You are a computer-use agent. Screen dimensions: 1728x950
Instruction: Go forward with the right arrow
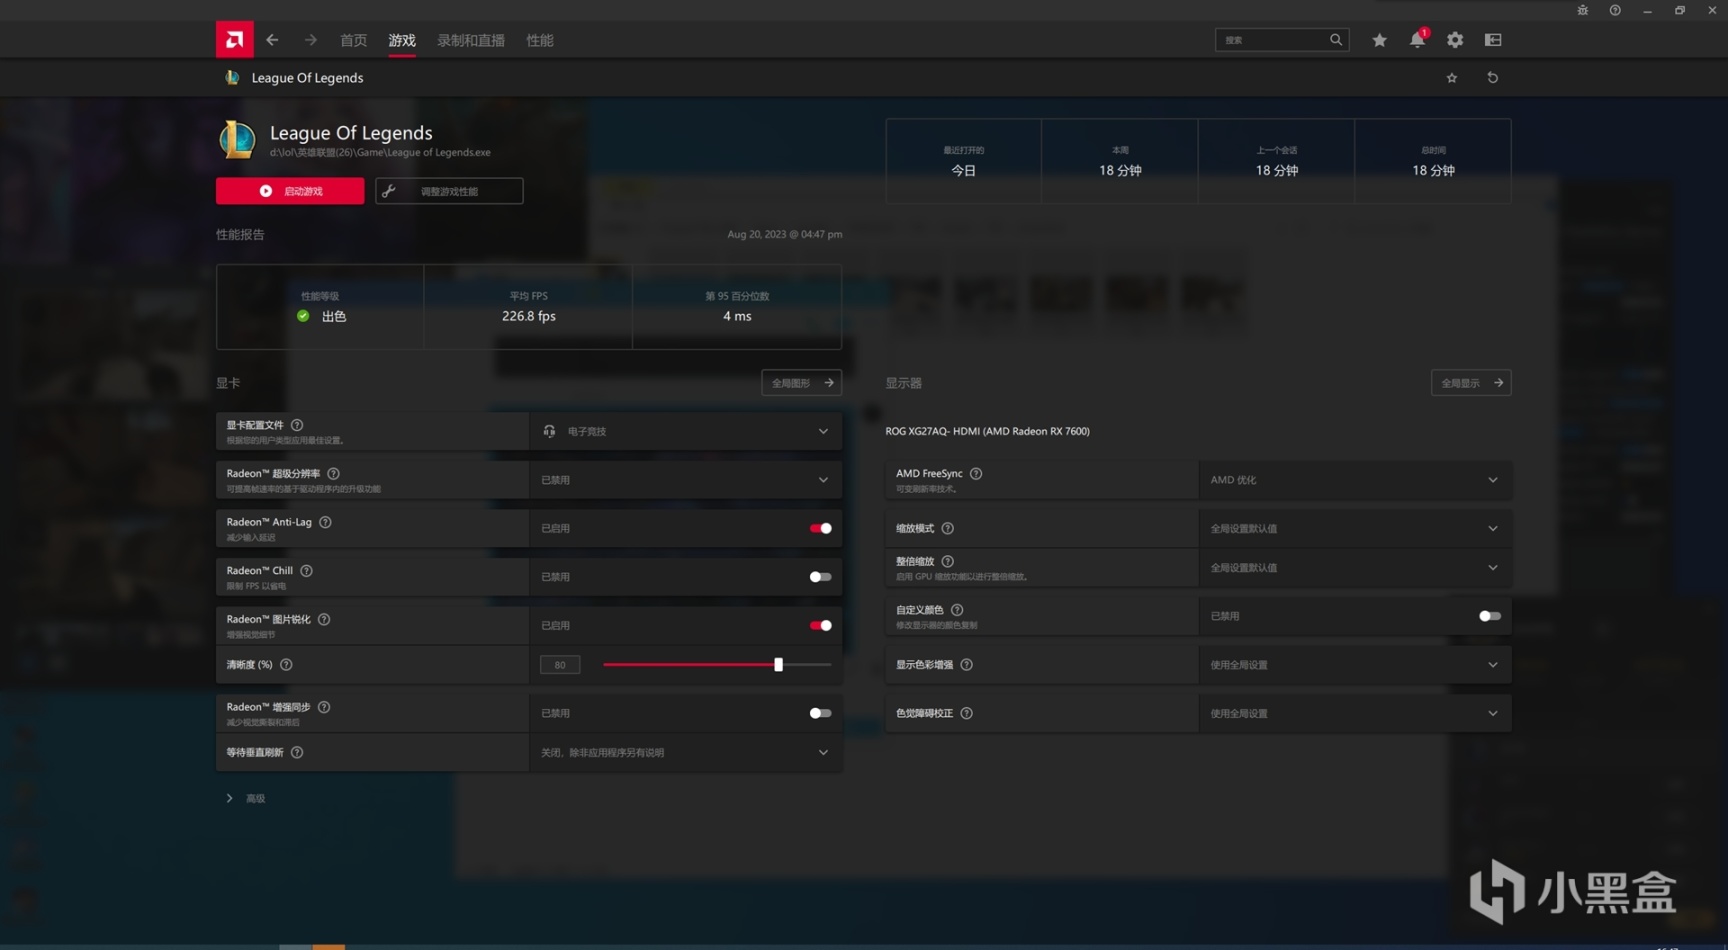click(311, 40)
